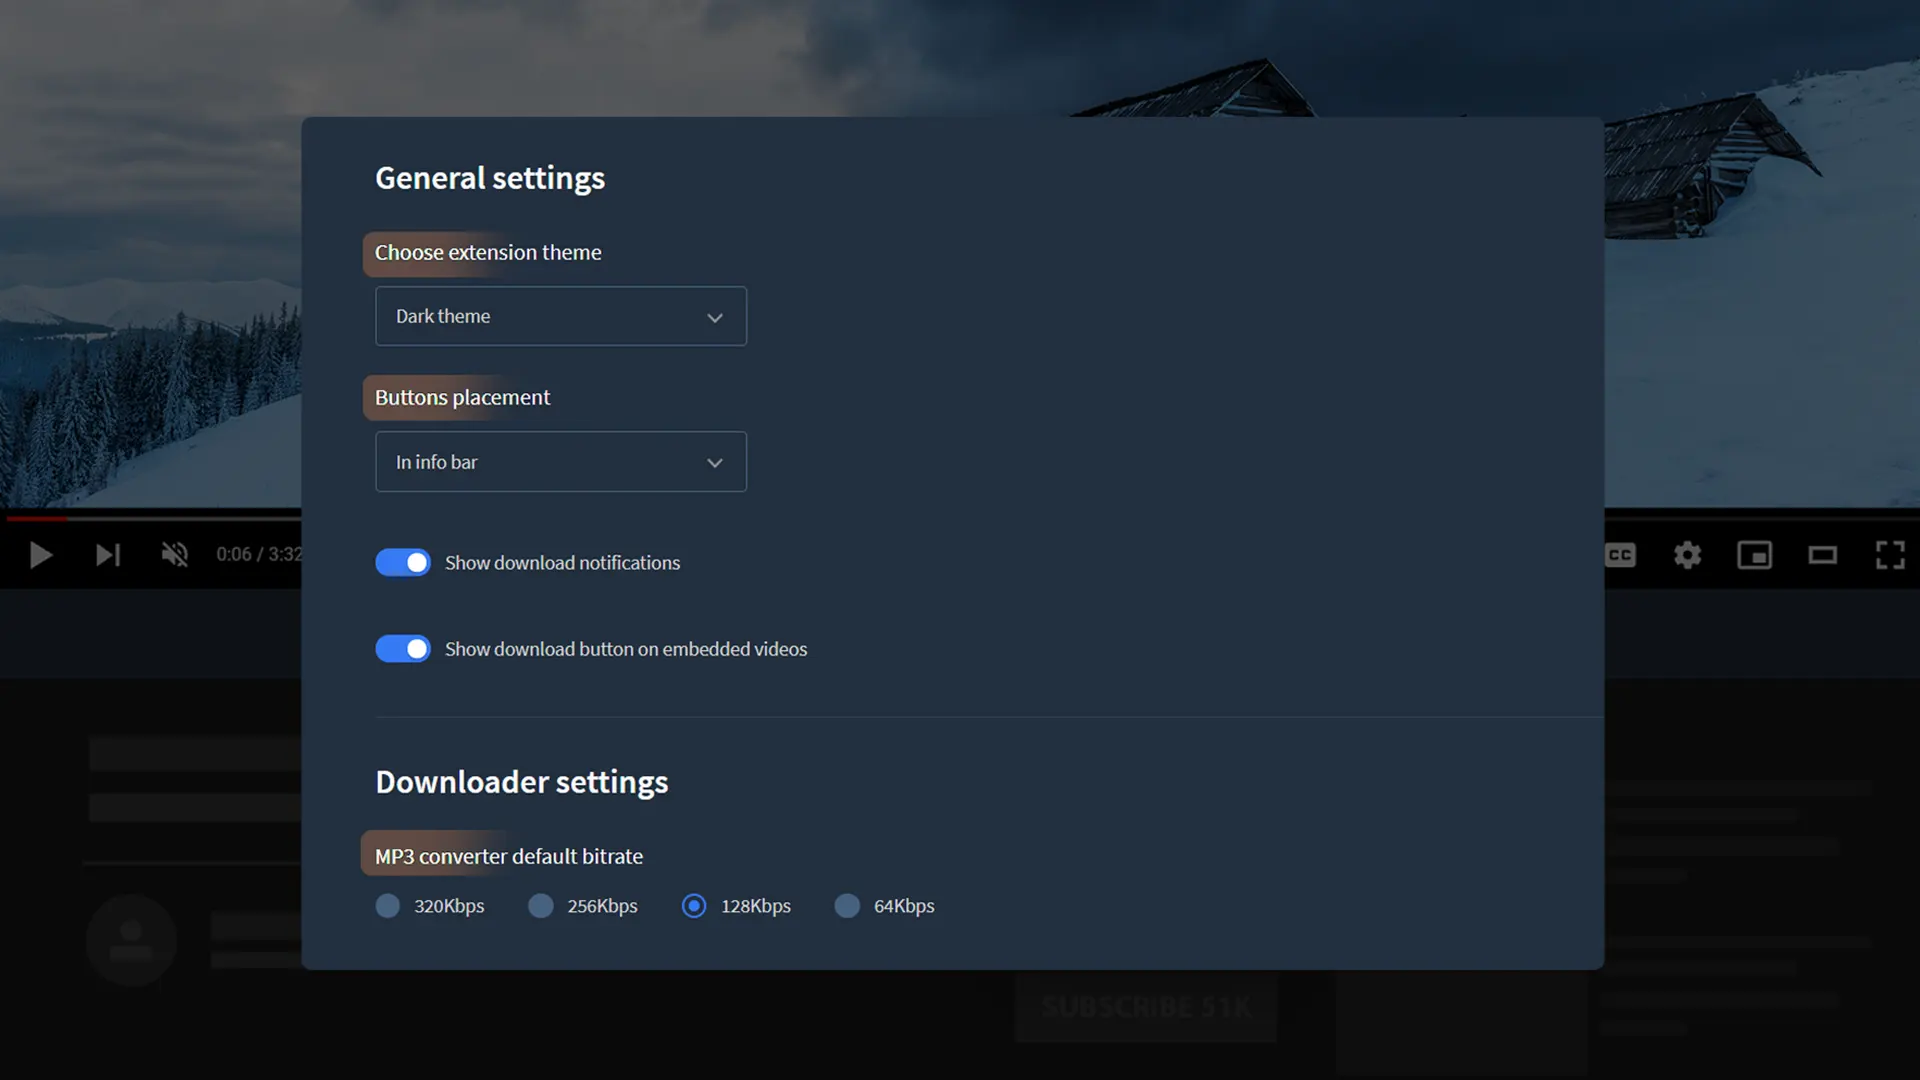Click the skip/next track button
The image size is (1920, 1080).
point(107,554)
